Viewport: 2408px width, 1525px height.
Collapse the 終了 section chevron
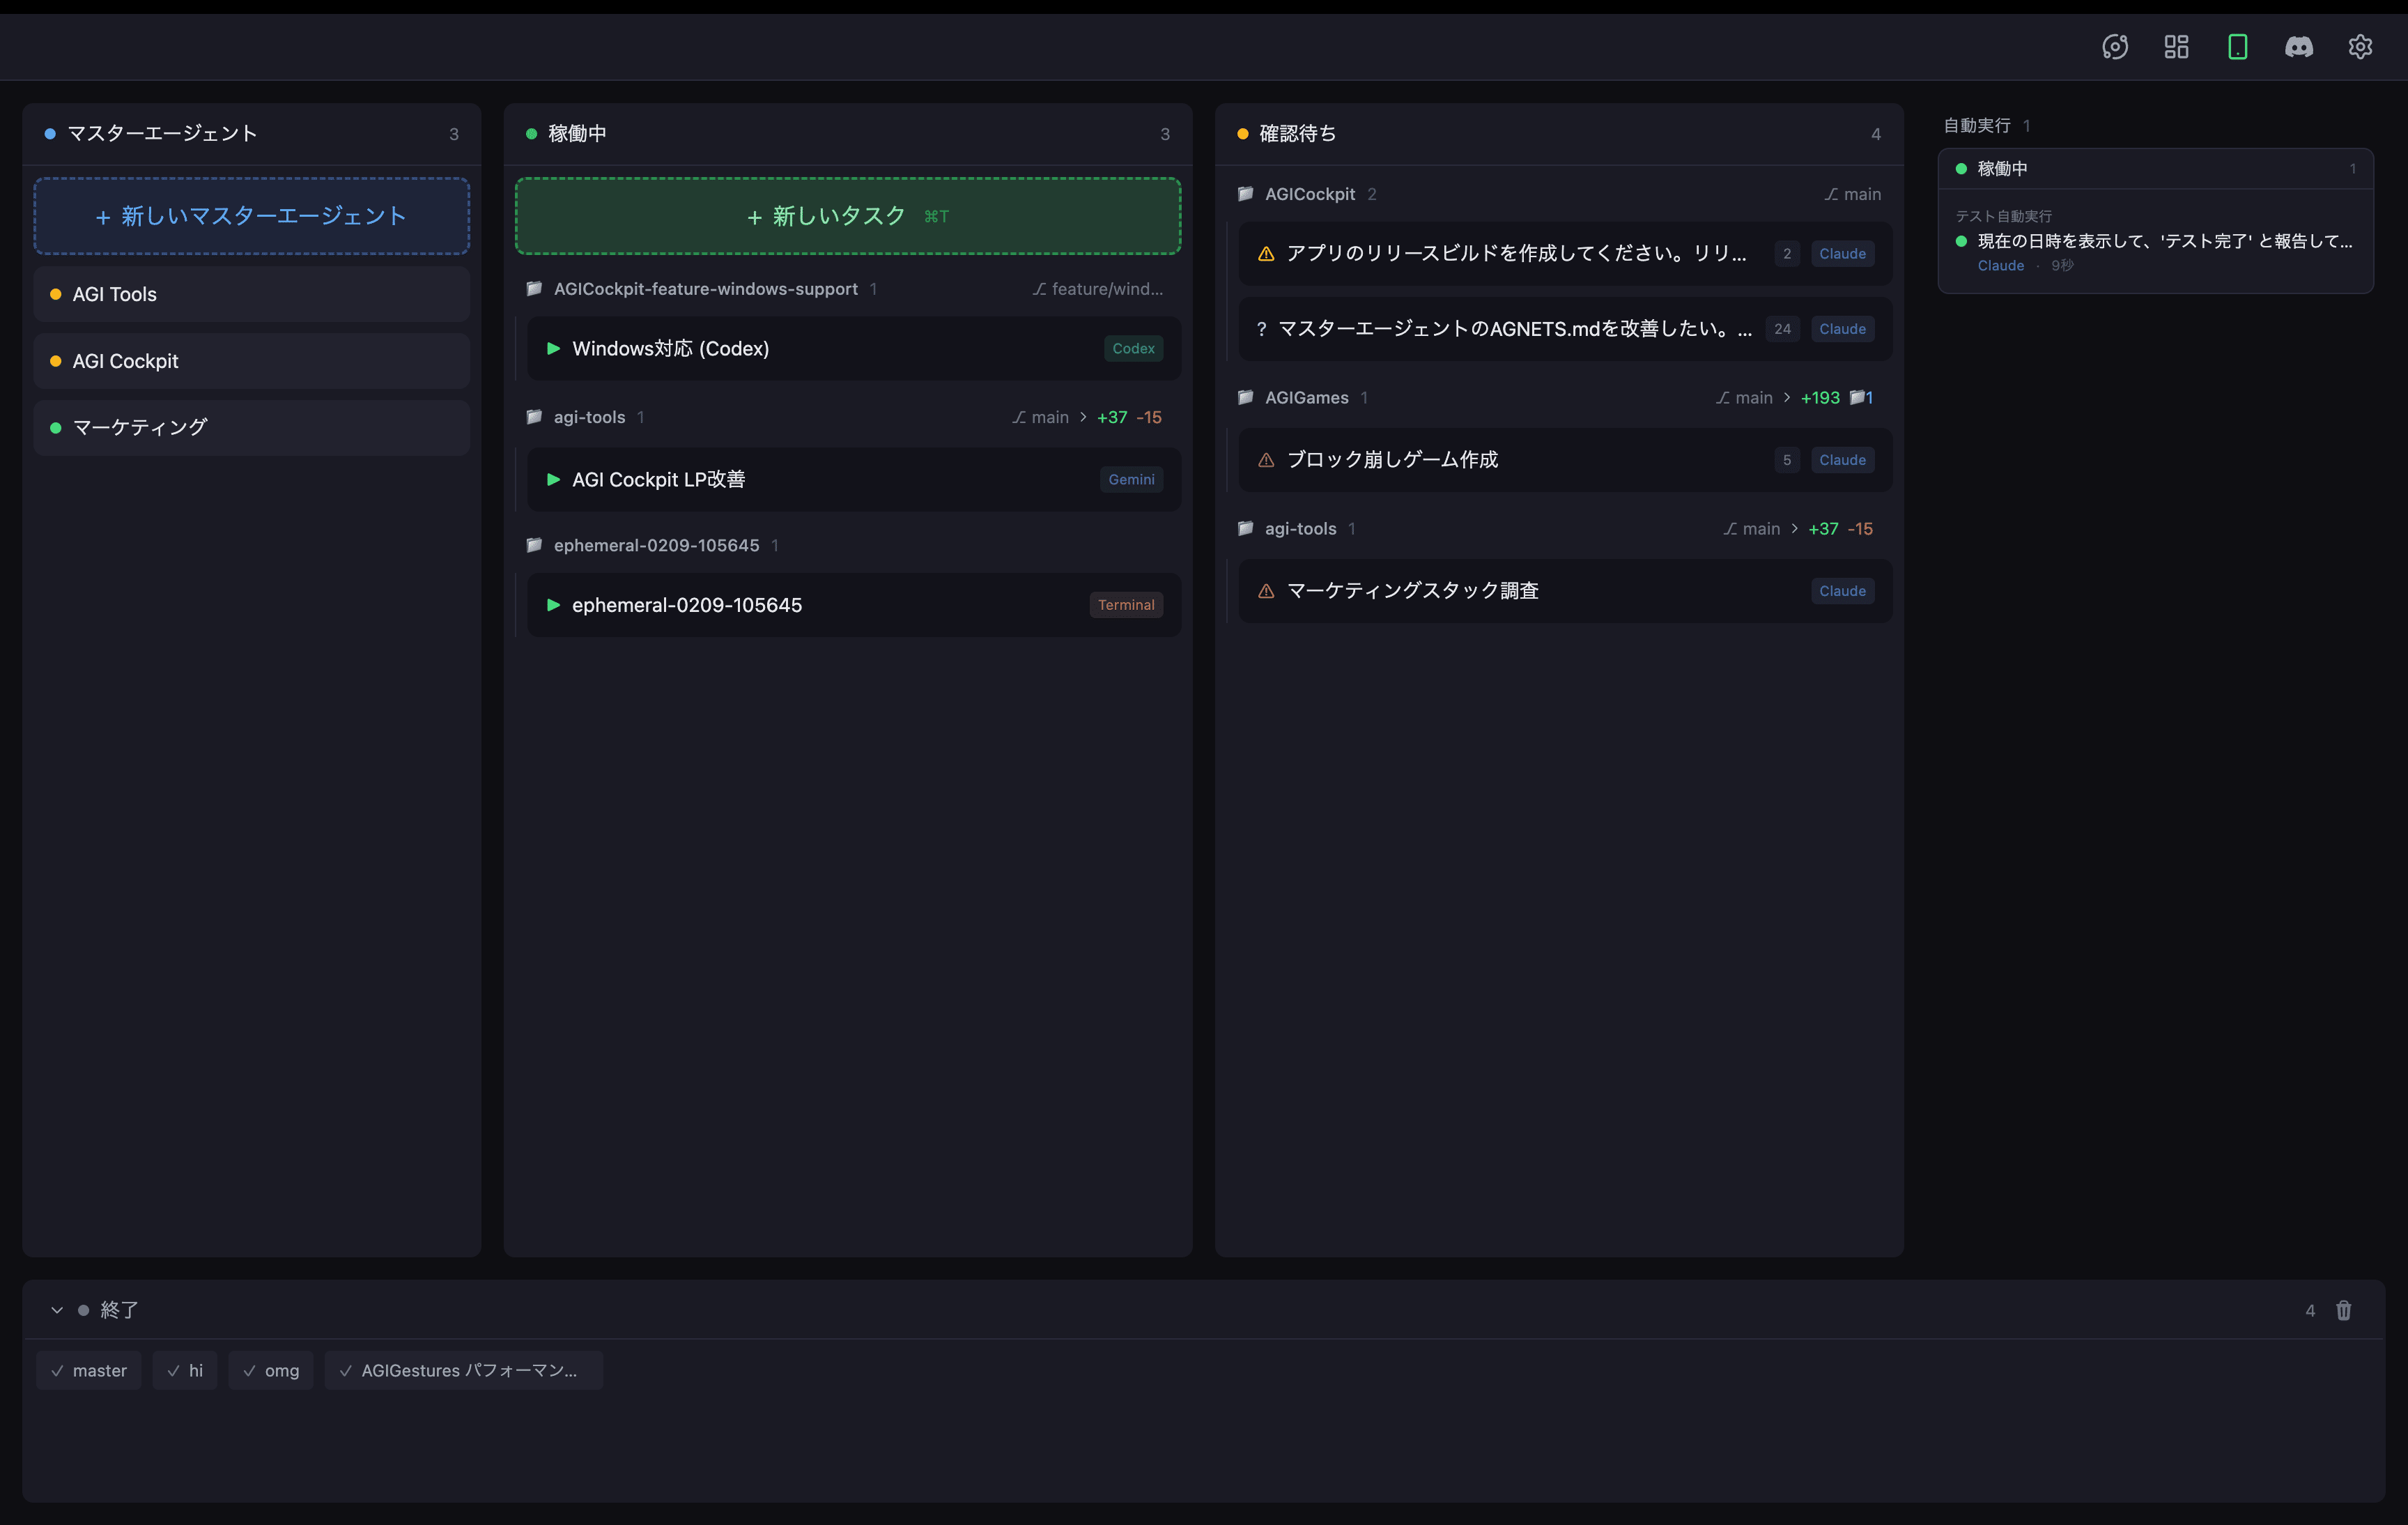(57, 1310)
